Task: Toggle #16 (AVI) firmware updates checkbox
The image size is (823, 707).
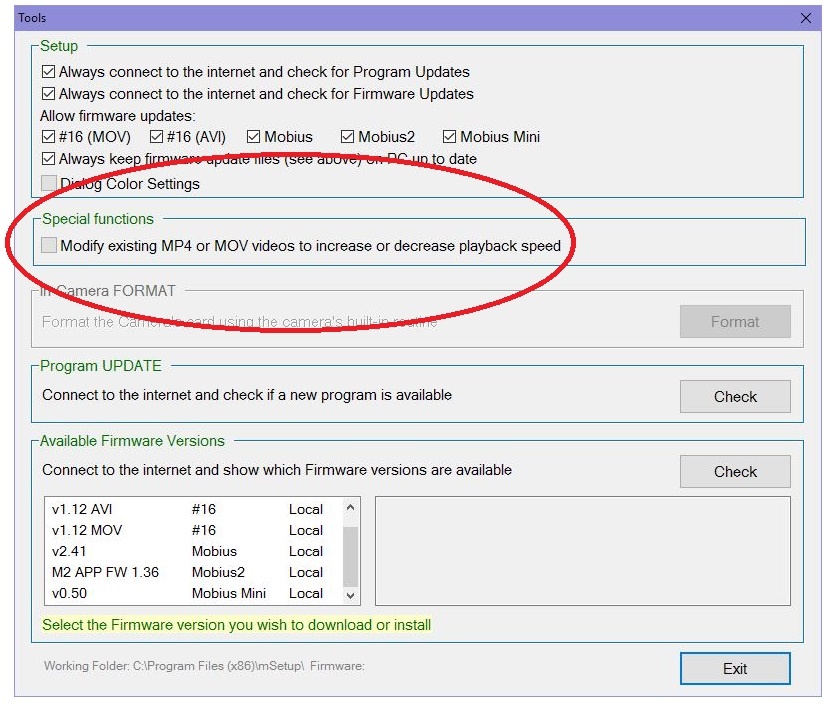Action: tap(157, 137)
